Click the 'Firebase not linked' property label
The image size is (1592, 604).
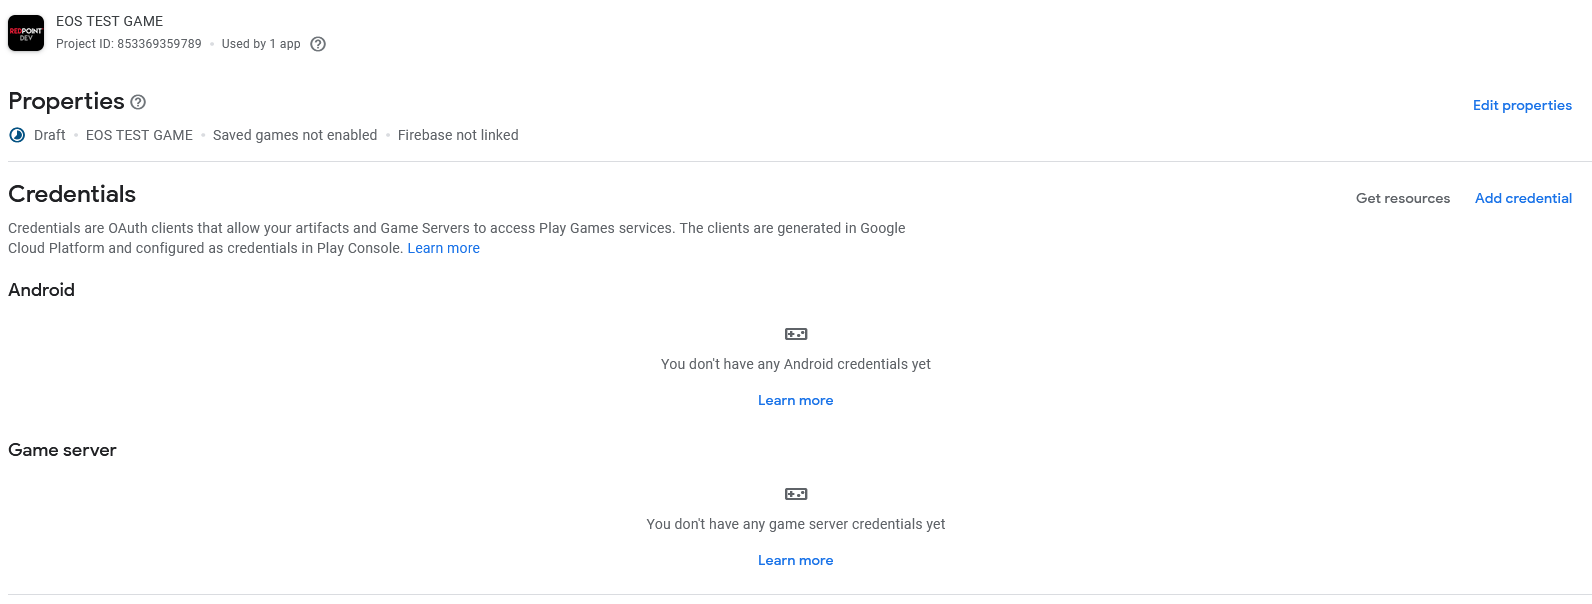point(457,134)
